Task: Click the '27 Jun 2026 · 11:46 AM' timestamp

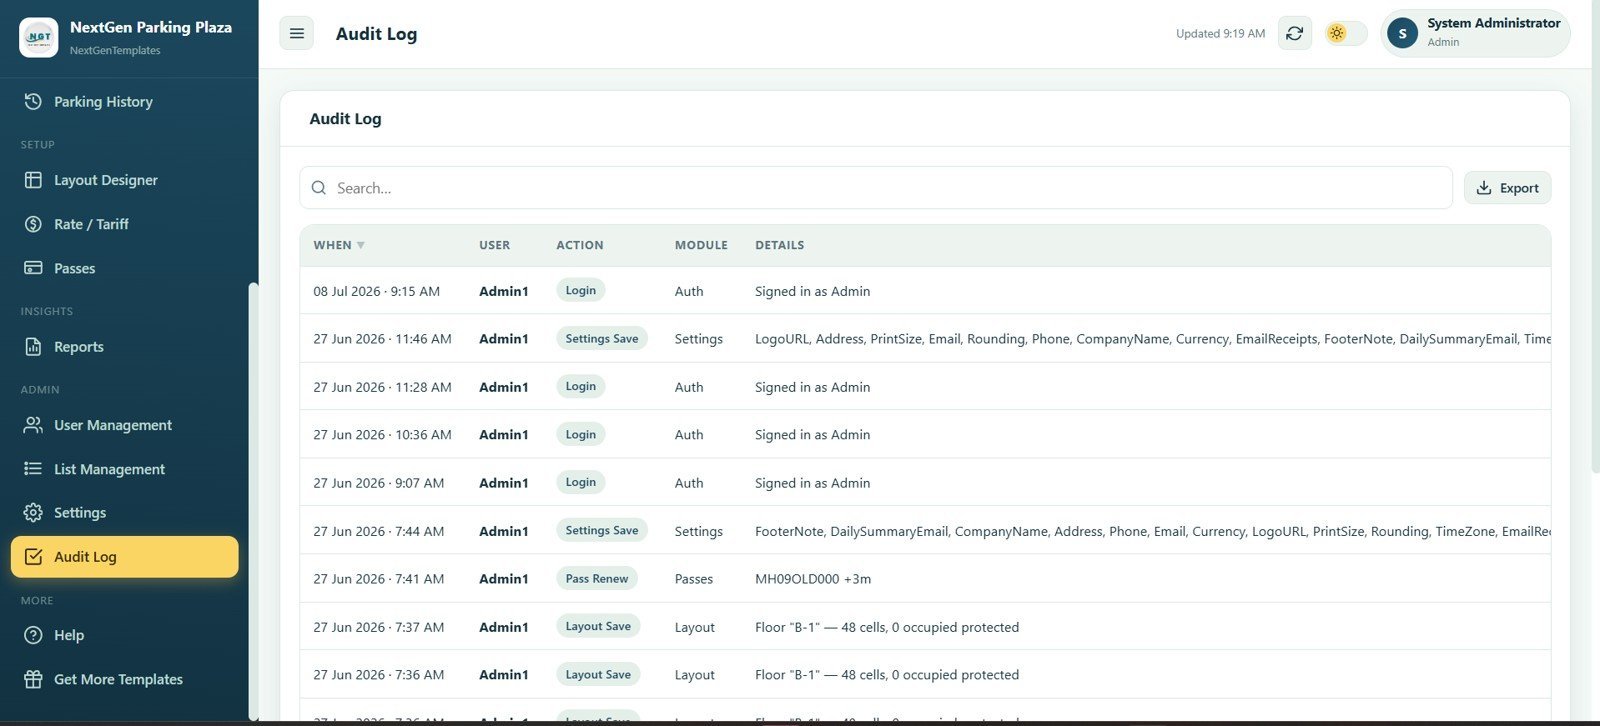Action: click(382, 339)
